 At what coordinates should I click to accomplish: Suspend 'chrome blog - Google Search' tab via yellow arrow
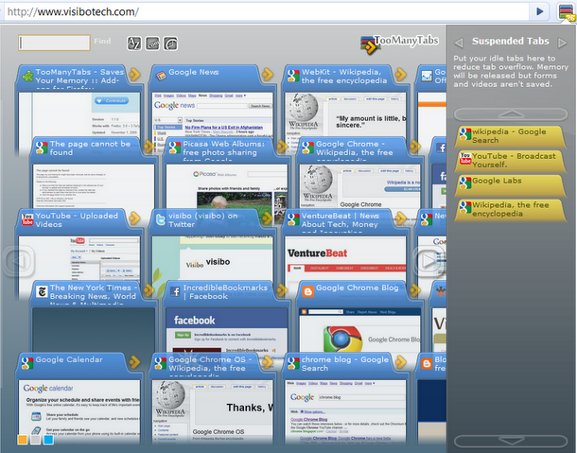click(x=401, y=362)
